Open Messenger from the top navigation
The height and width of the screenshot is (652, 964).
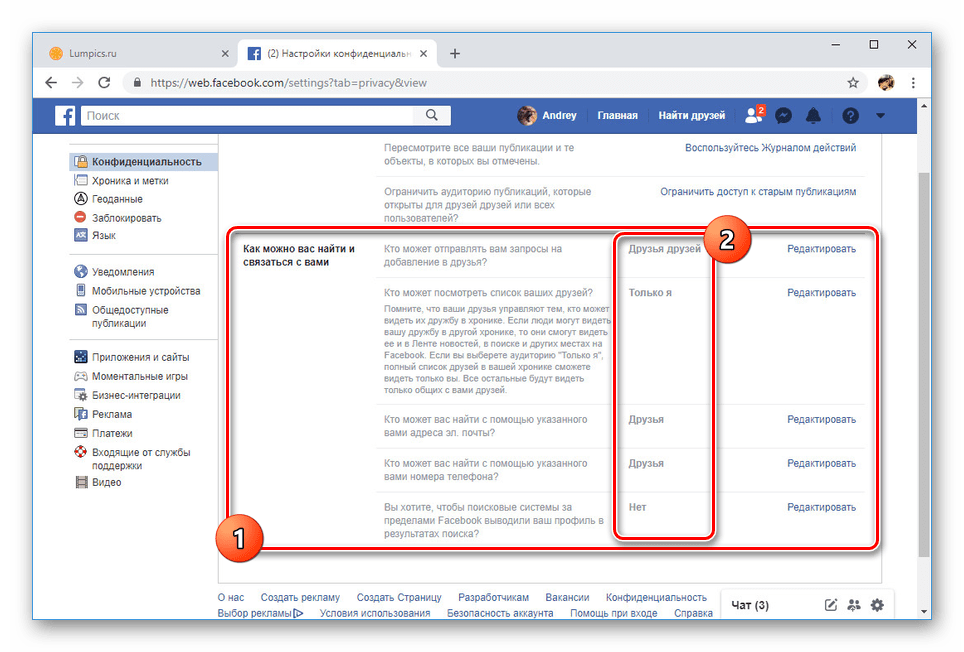coord(783,115)
